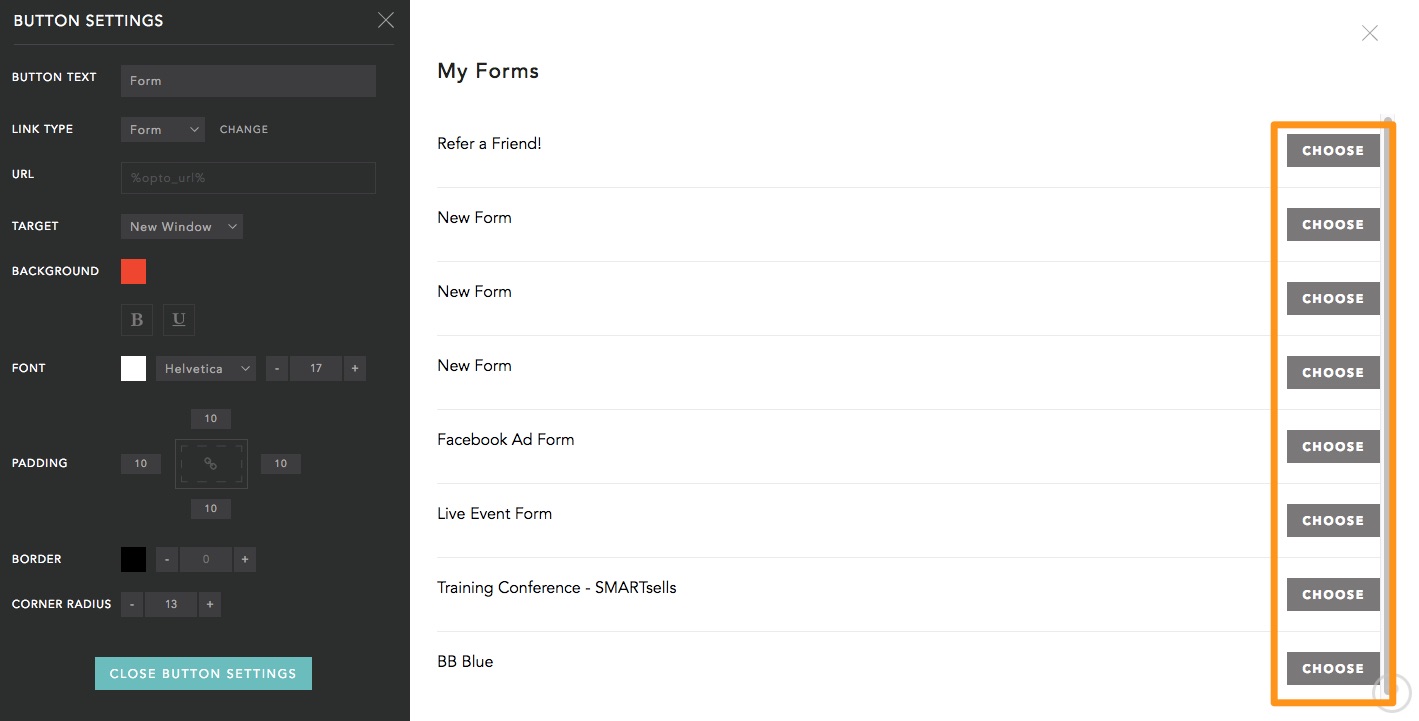The image size is (1419, 721).
Task: Click Close Button Settings button
Action: tap(203, 673)
